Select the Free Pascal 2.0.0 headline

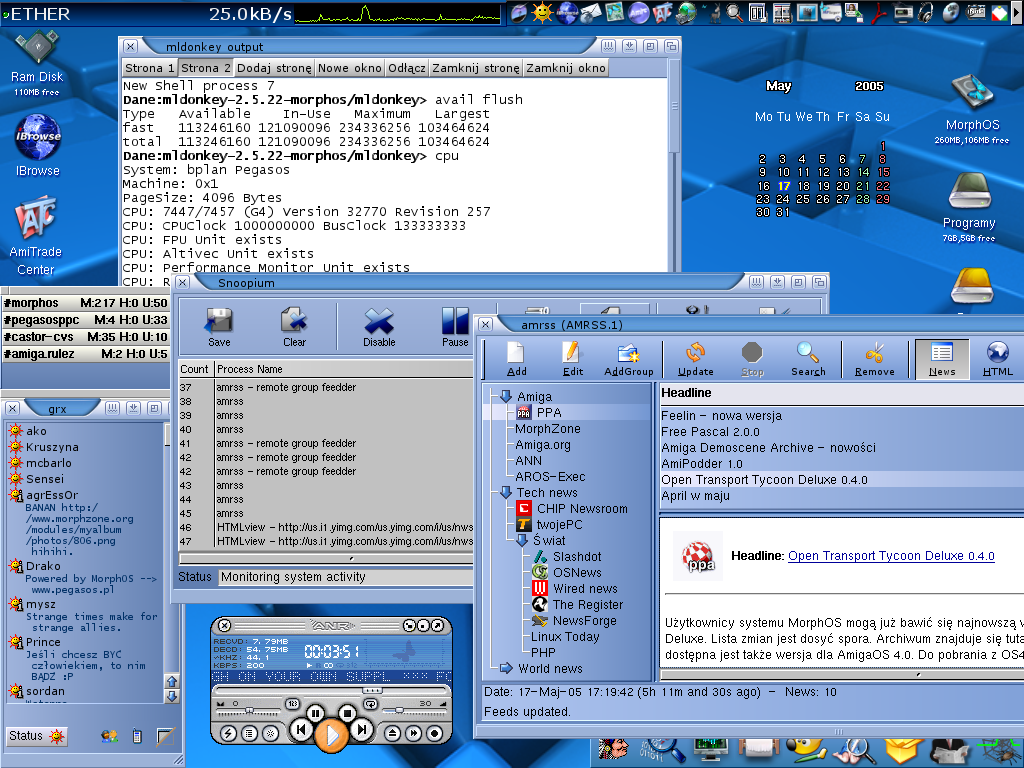pos(710,432)
